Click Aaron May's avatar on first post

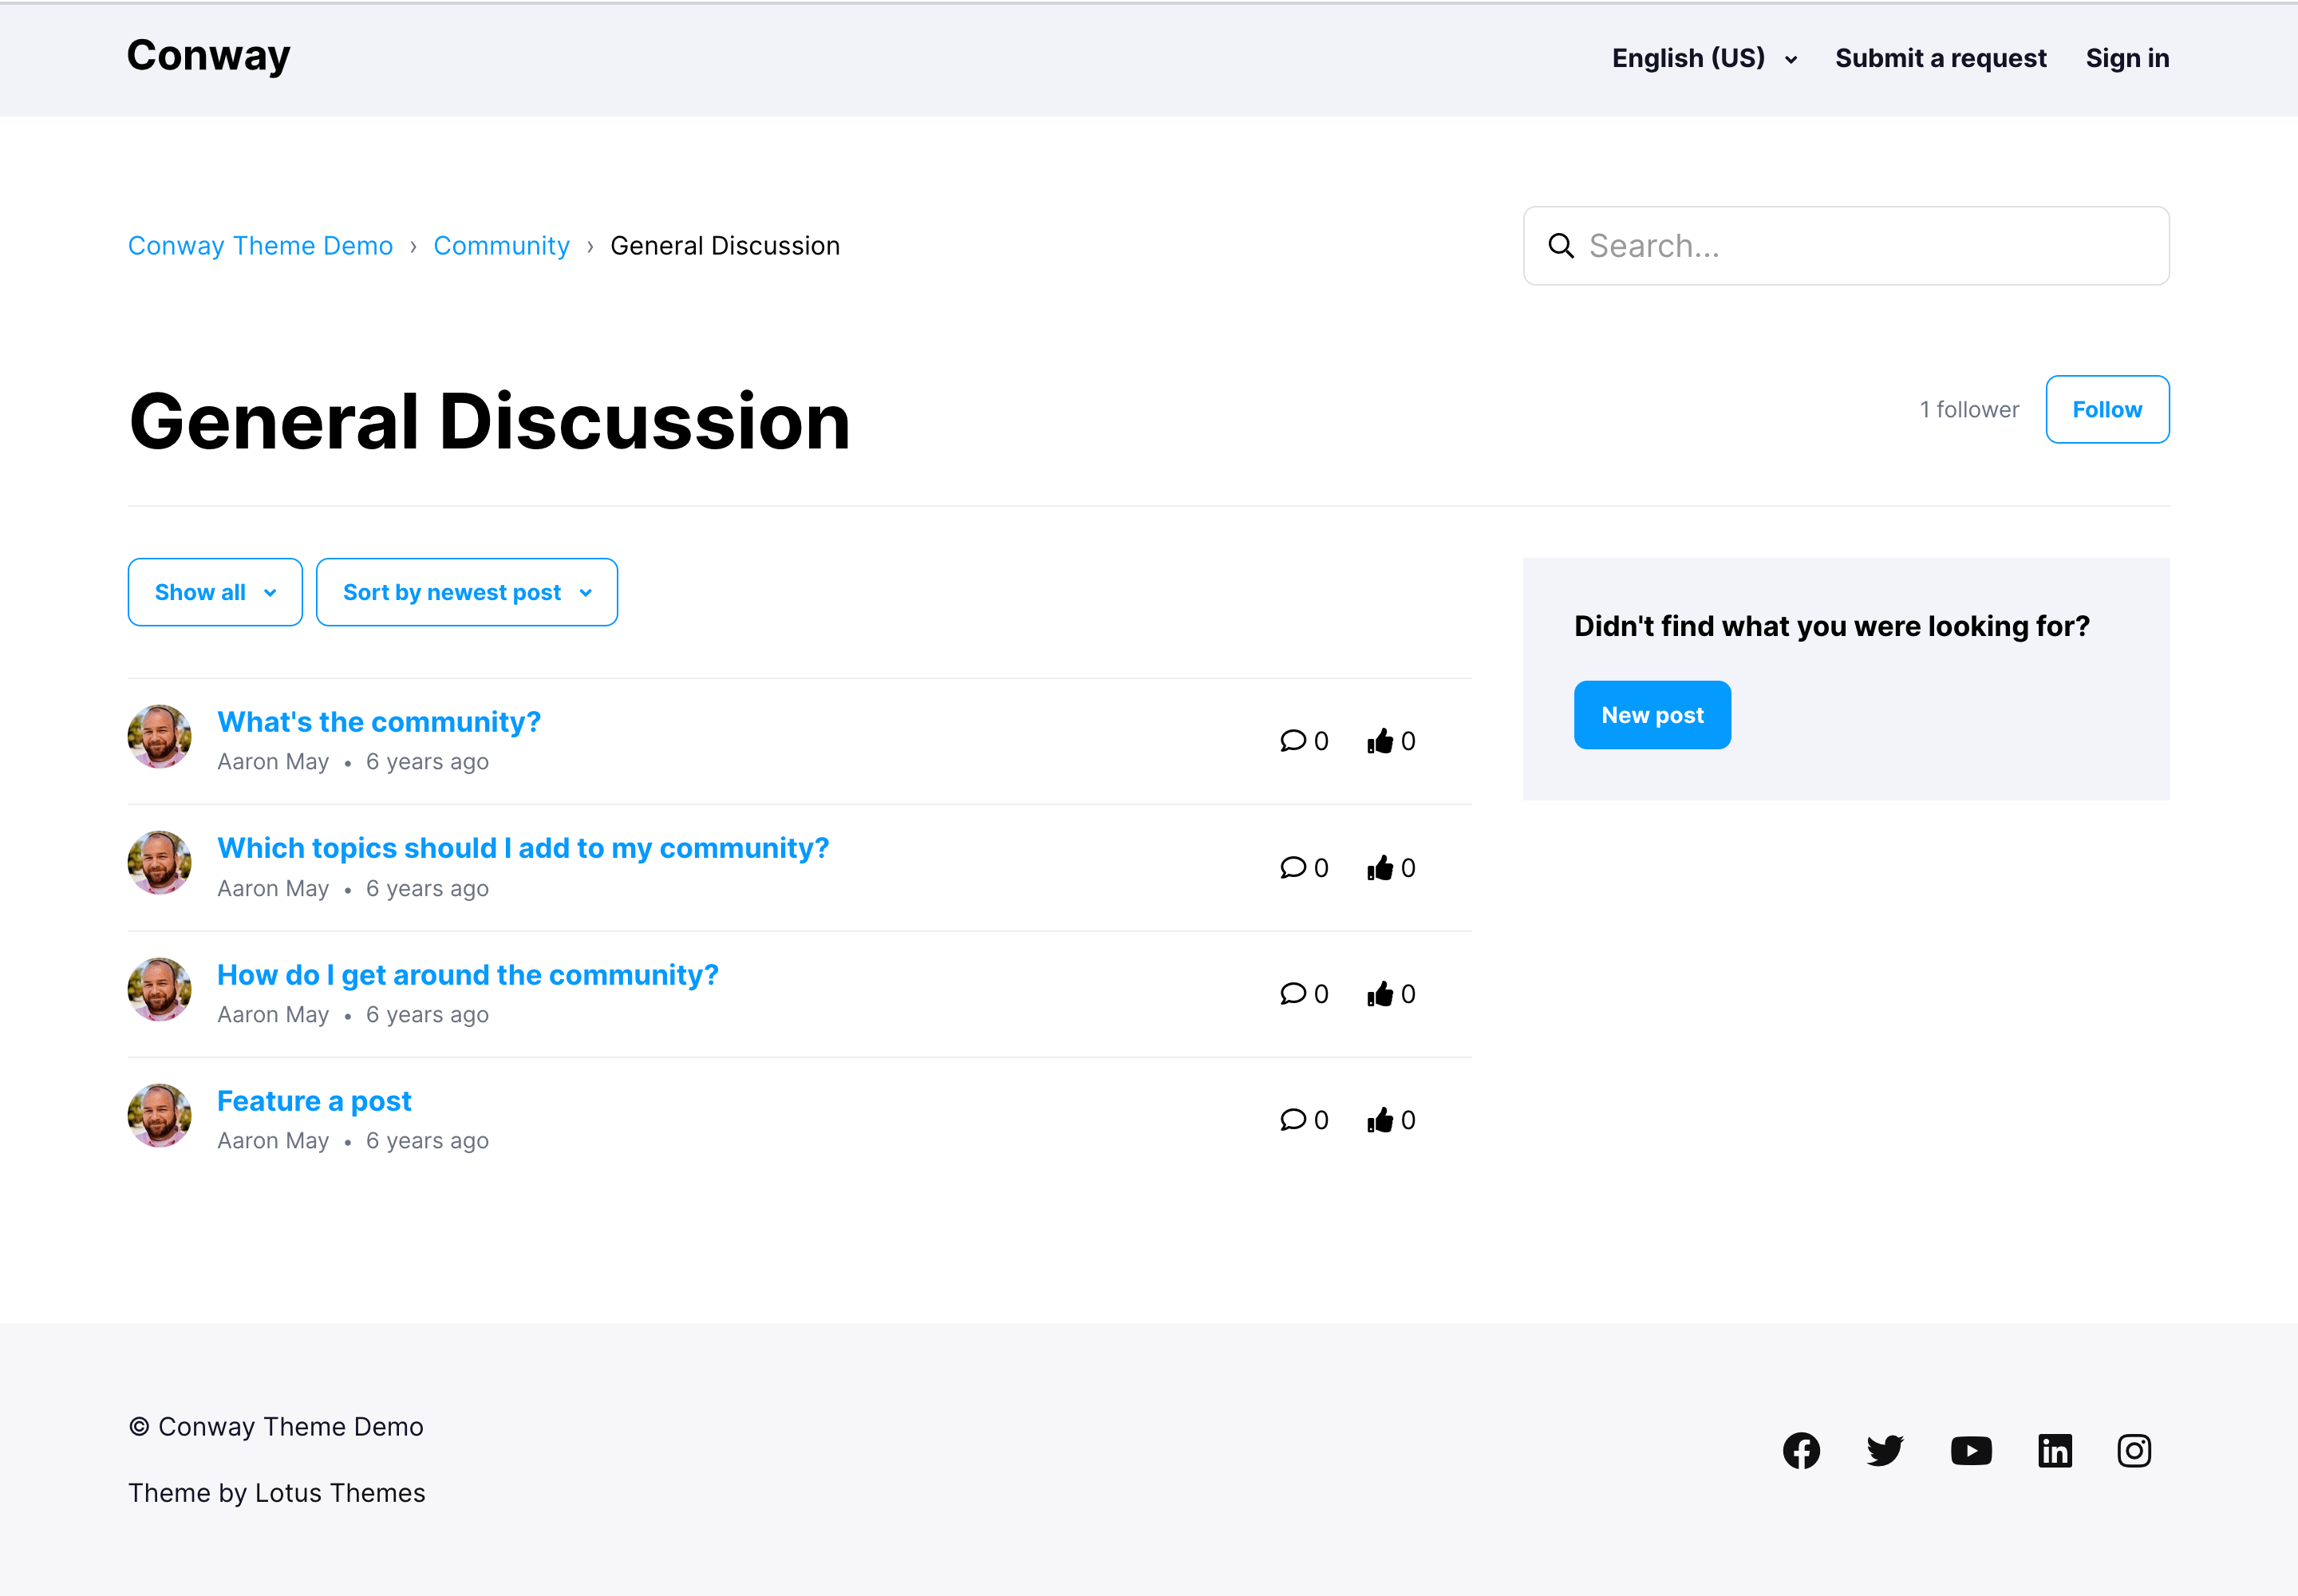coord(160,737)
